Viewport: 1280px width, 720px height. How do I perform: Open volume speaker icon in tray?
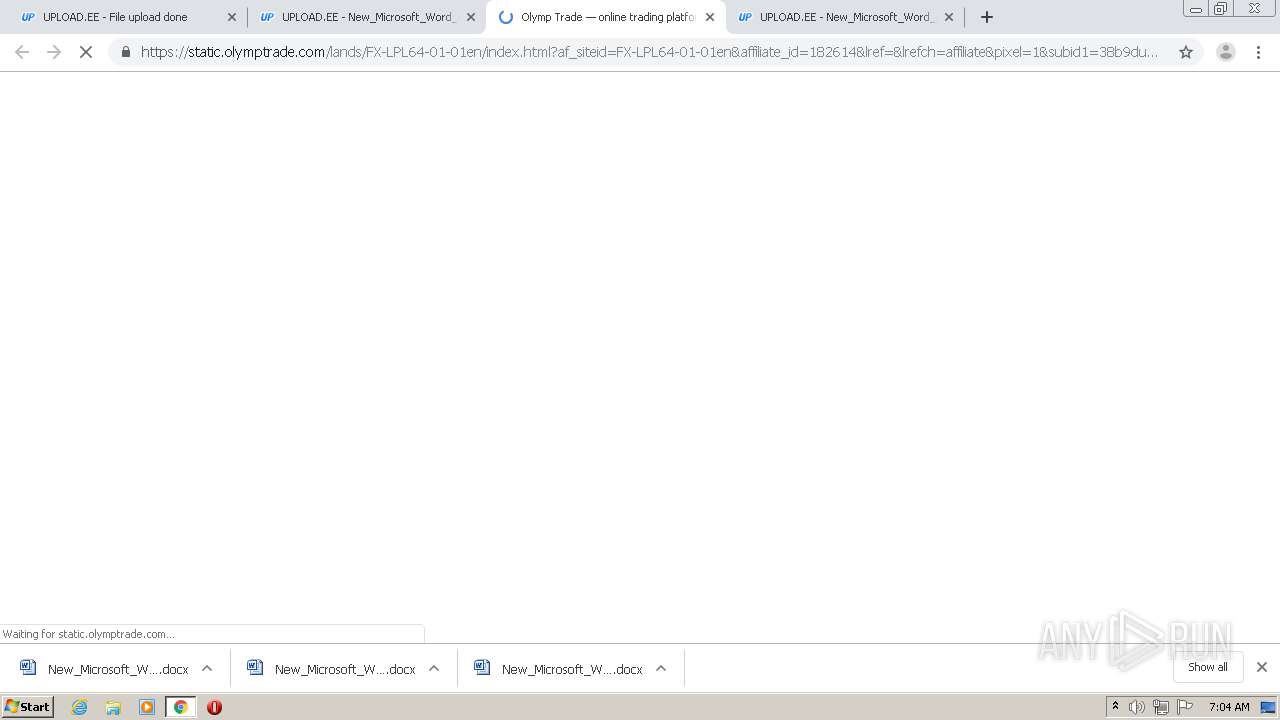click(x=1137, y=707)
